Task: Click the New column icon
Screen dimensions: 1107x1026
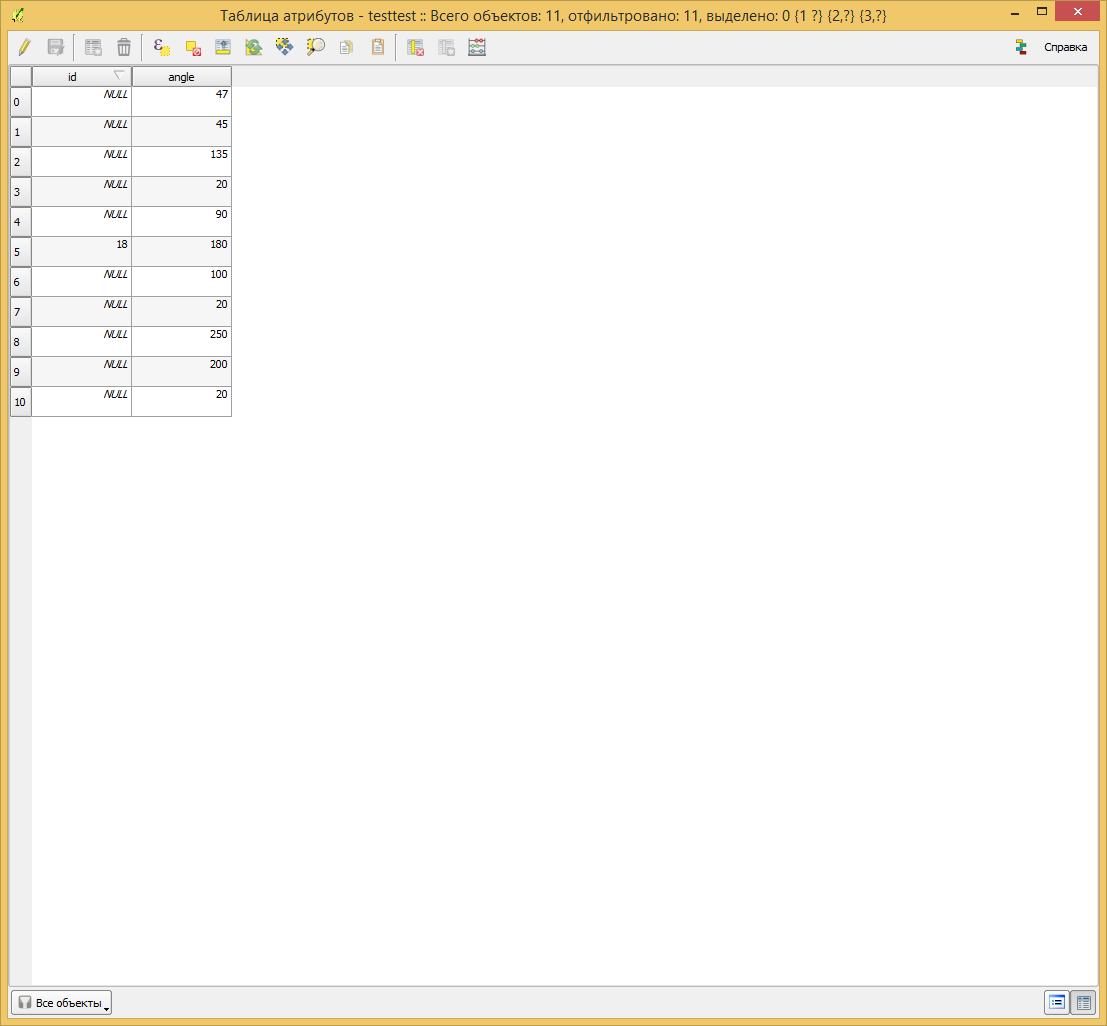Action: point(446,47)
